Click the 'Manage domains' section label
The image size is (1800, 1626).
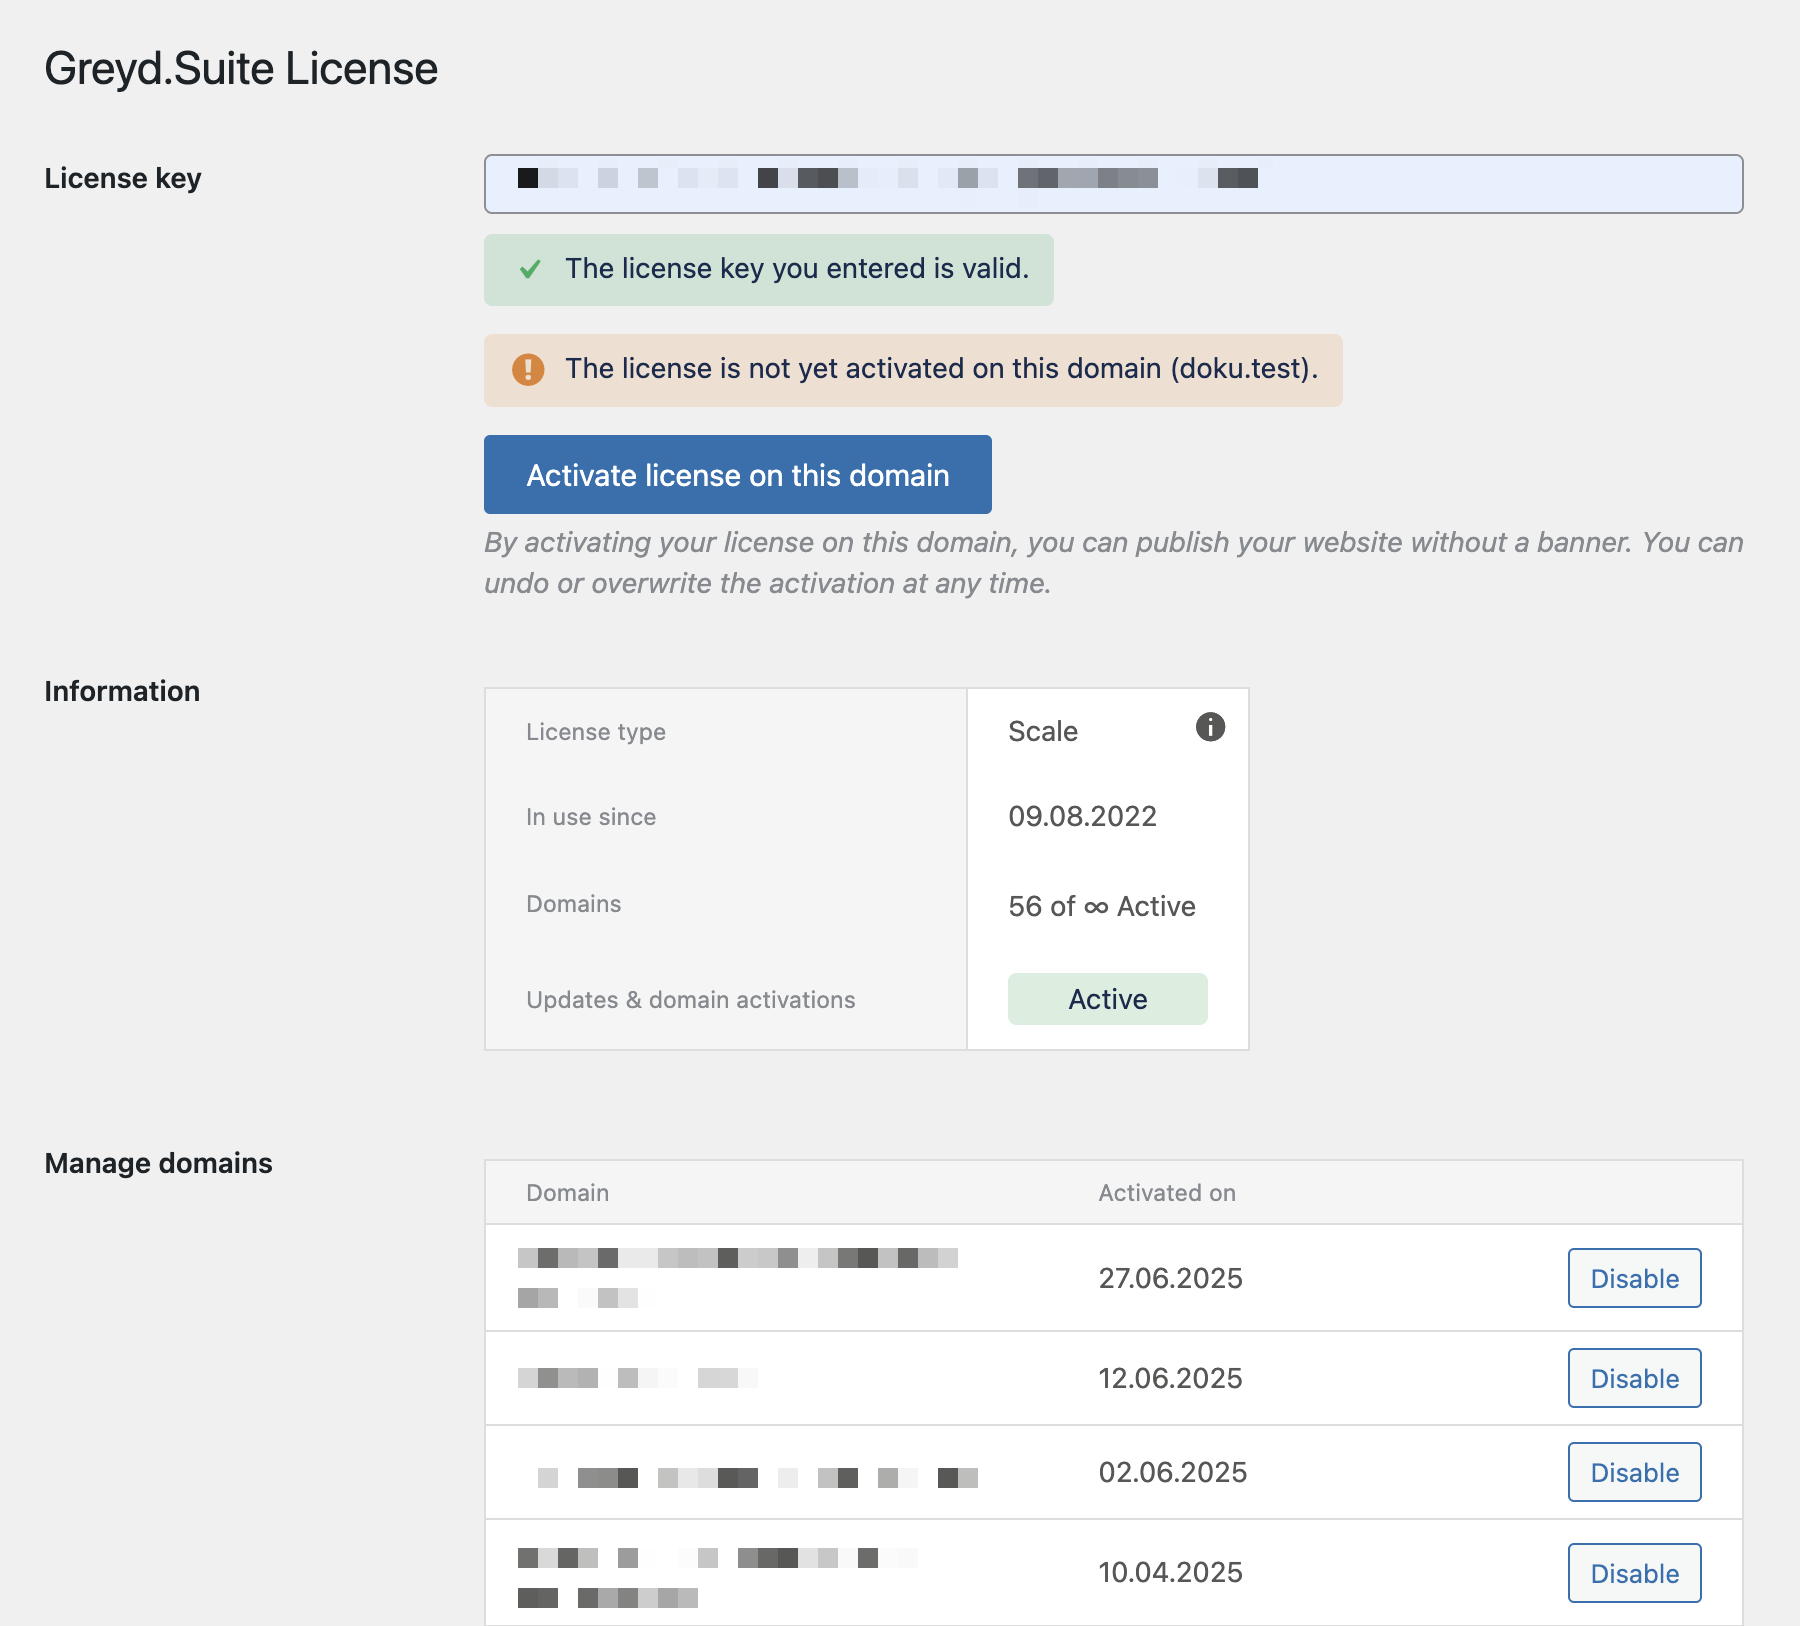158,1164
